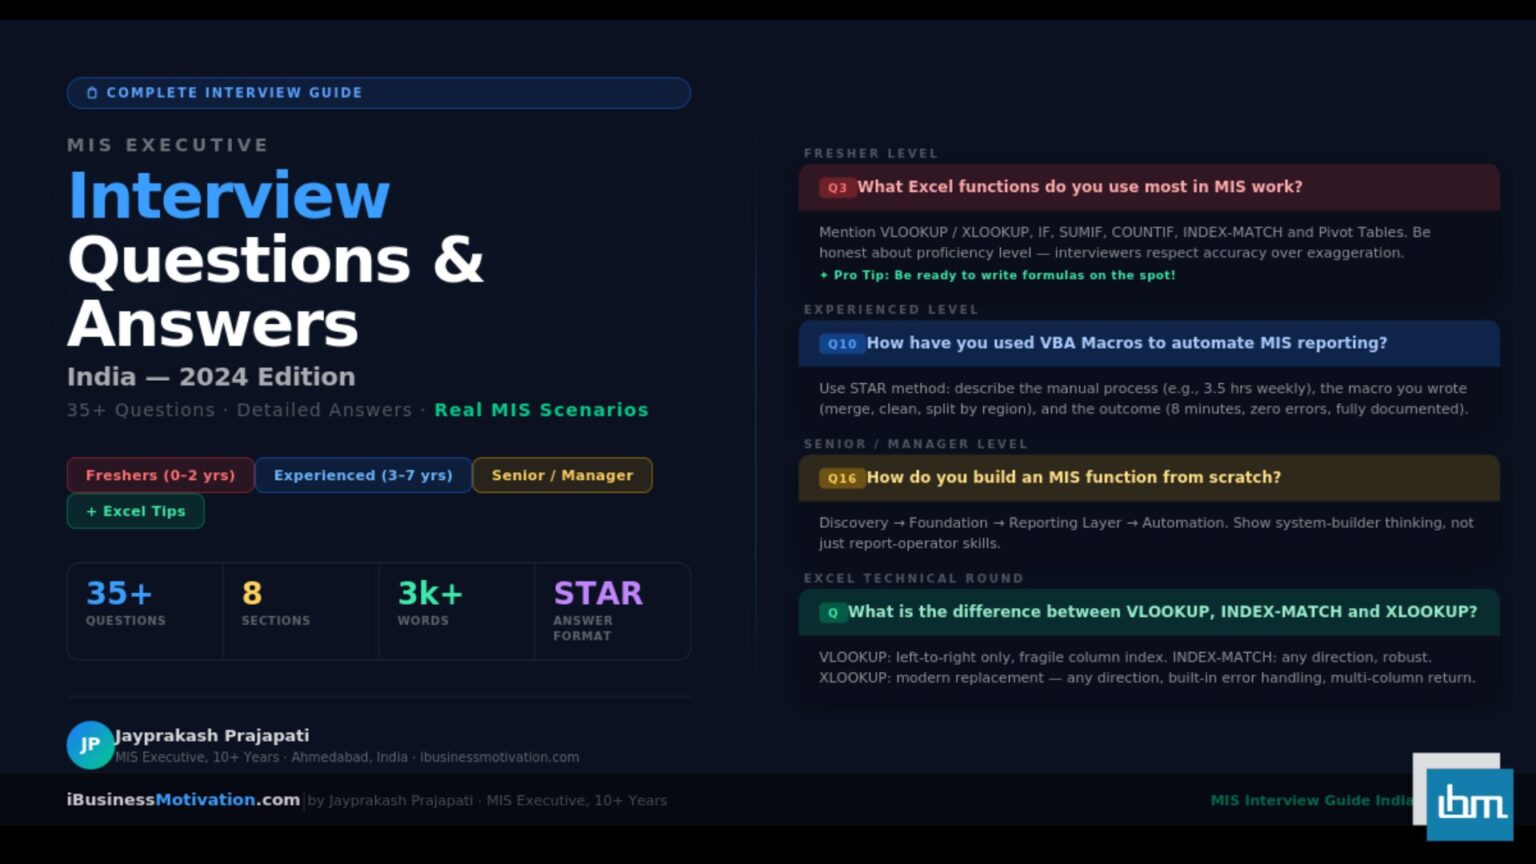Click the Q3 question badge
The height and width of the screenshot is (864, 1536).
coord(836,188)
